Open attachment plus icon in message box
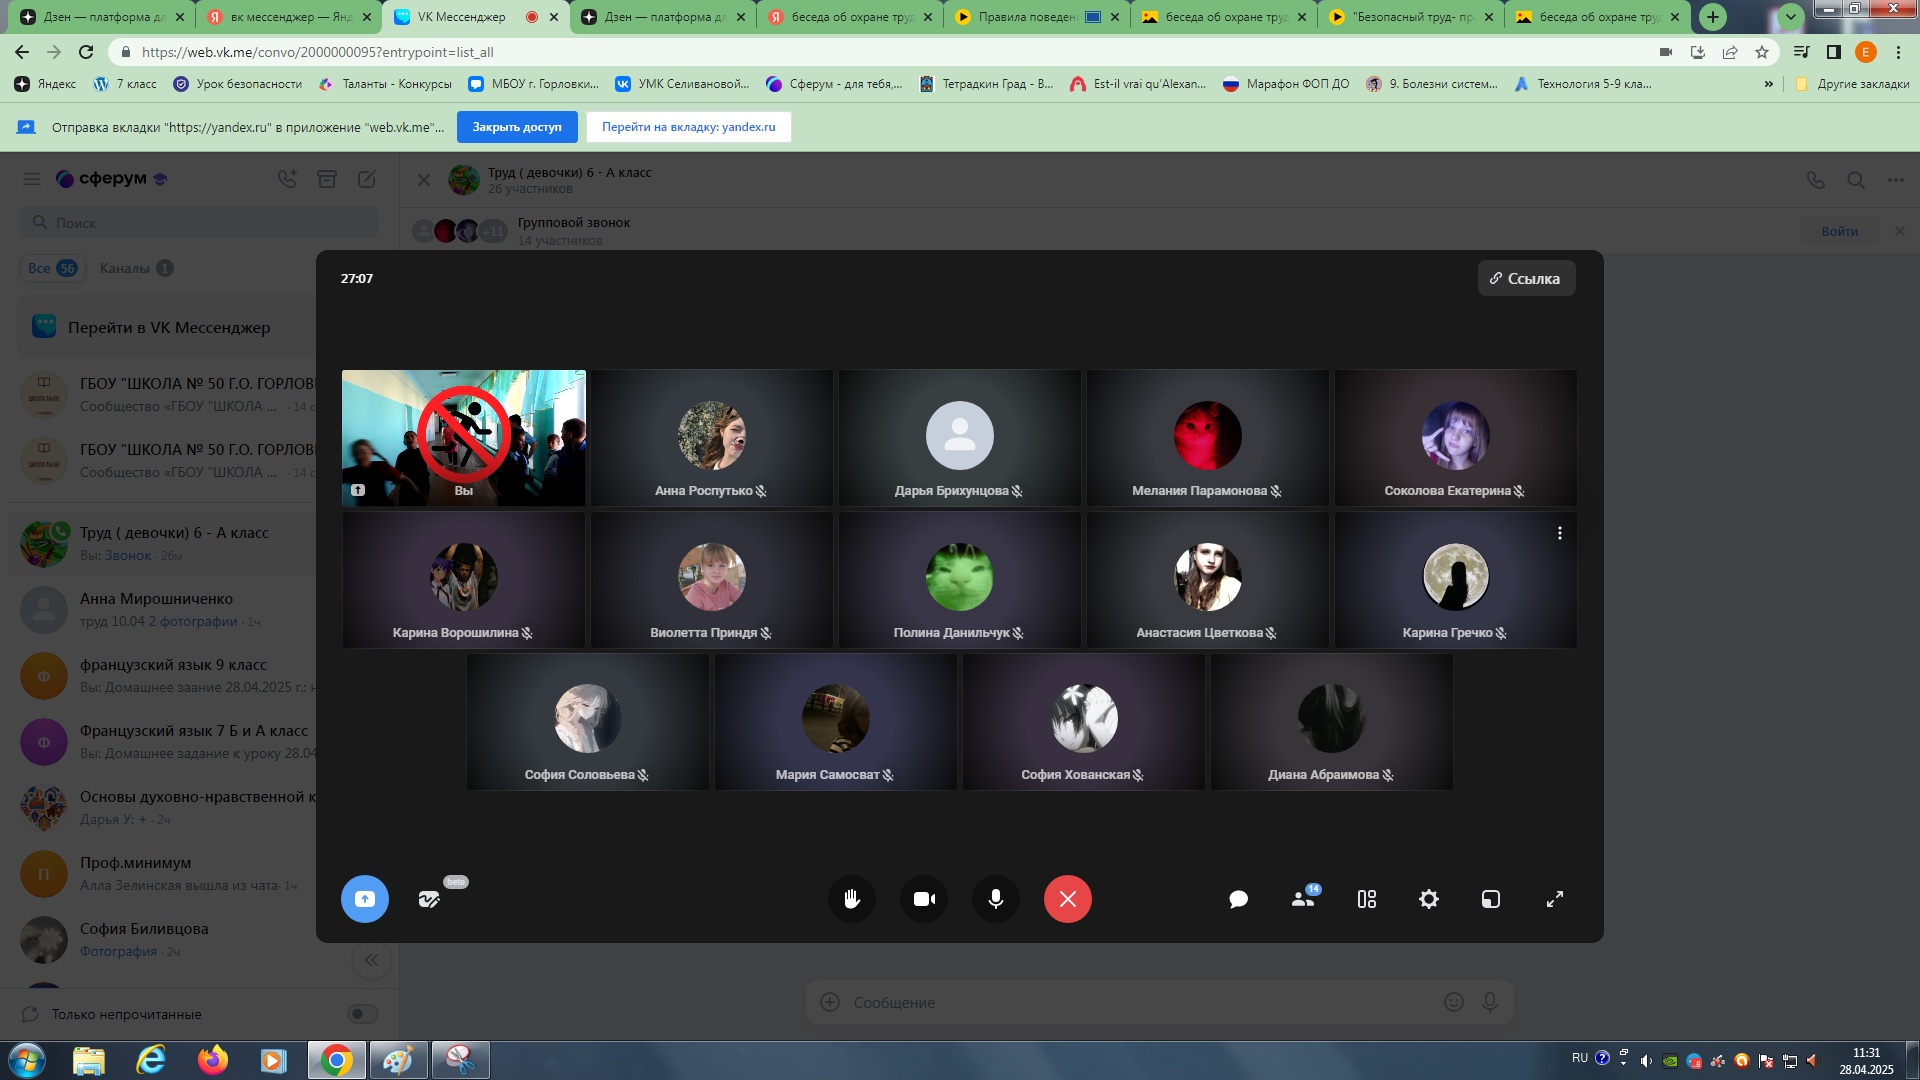Viewport: 1920px width, 1080px height. click(829, 1002)
